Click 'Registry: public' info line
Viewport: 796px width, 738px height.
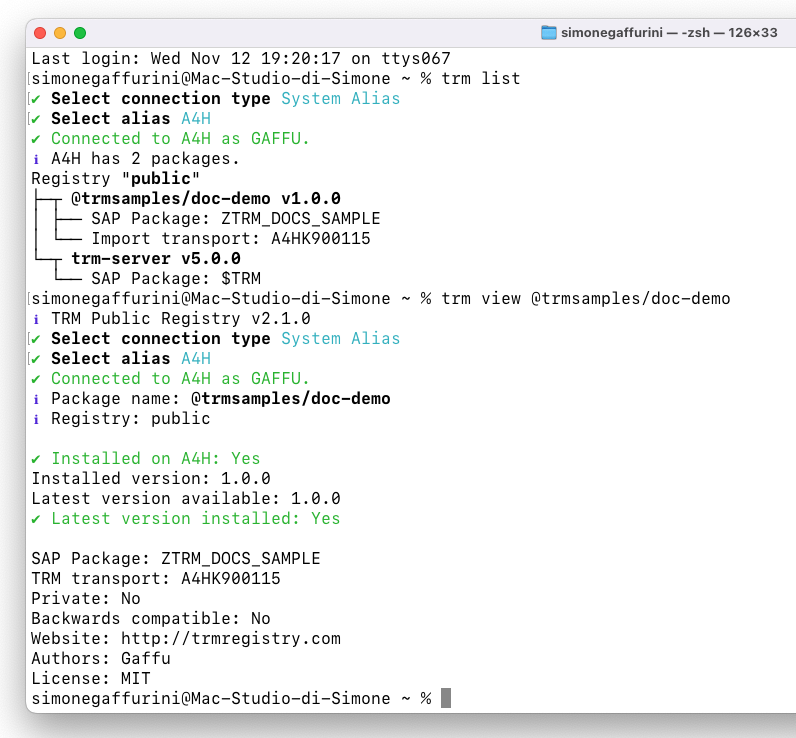130,419
